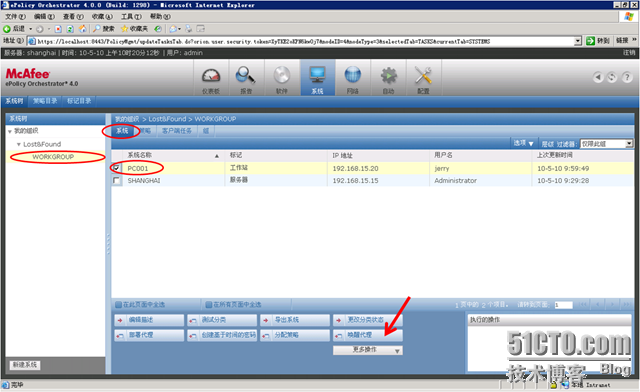The height and width of the screenshot is (392, 640).
Task: Click the 注销 log off link
Action: [x=629, y=53]
